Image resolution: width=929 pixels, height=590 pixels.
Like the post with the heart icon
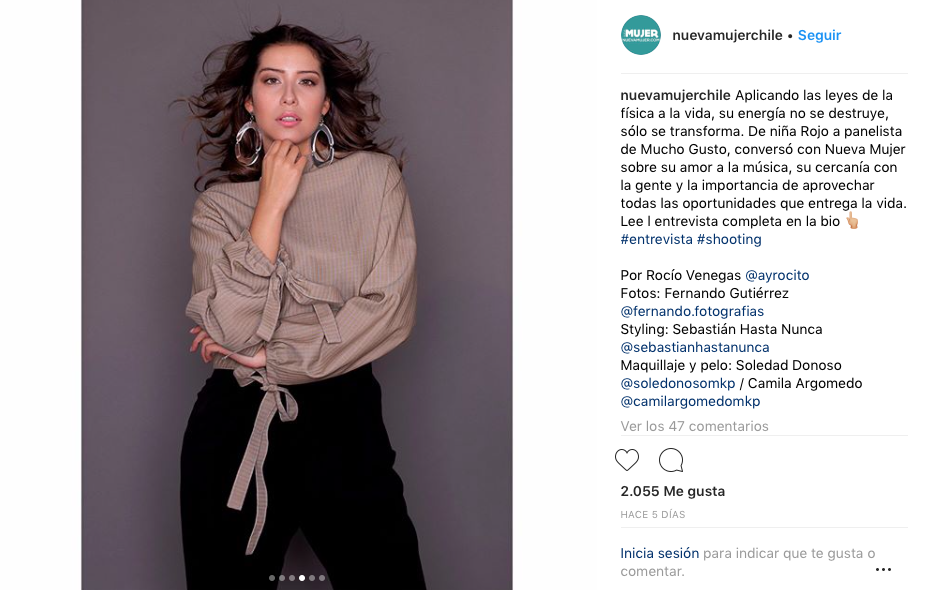pyautogui.click(x=627, y=460)
